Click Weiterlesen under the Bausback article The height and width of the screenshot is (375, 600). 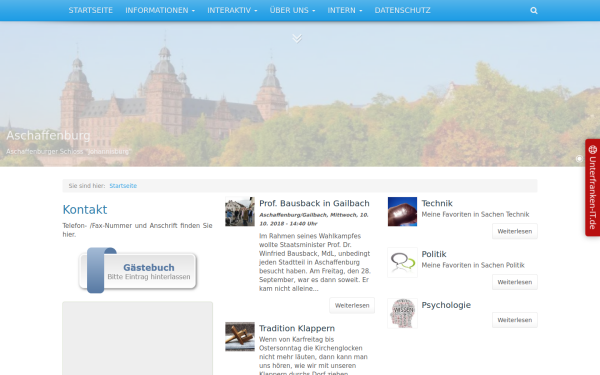(352, 305)
